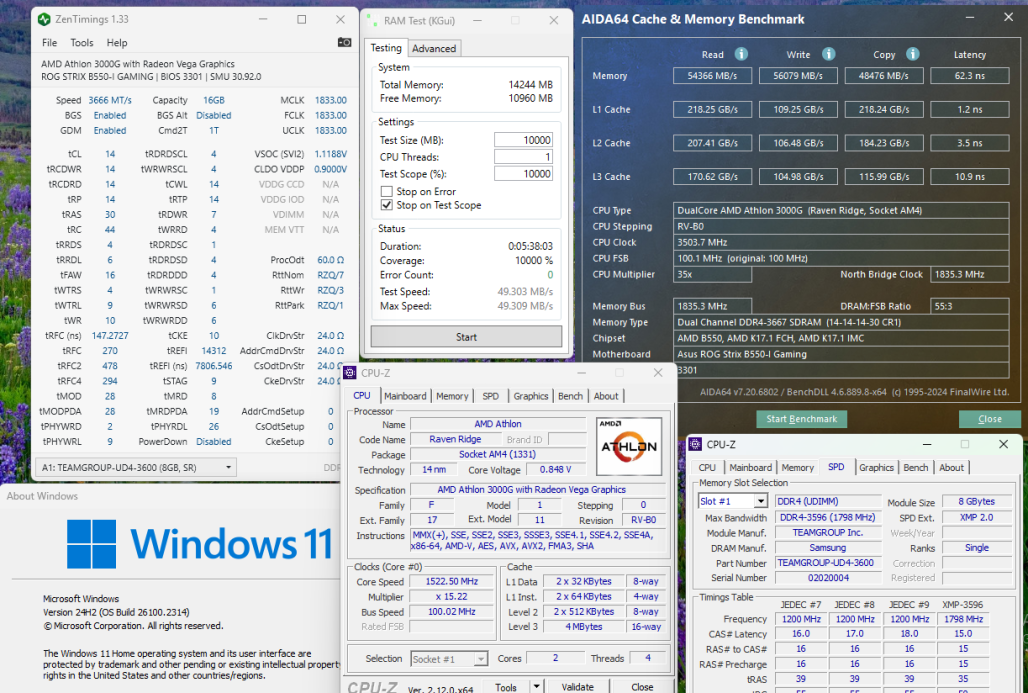The width and height of the screenshot is (1028, 693).
Task: Open the Socket #1 selection dropdown
Action: click(481, 659)
